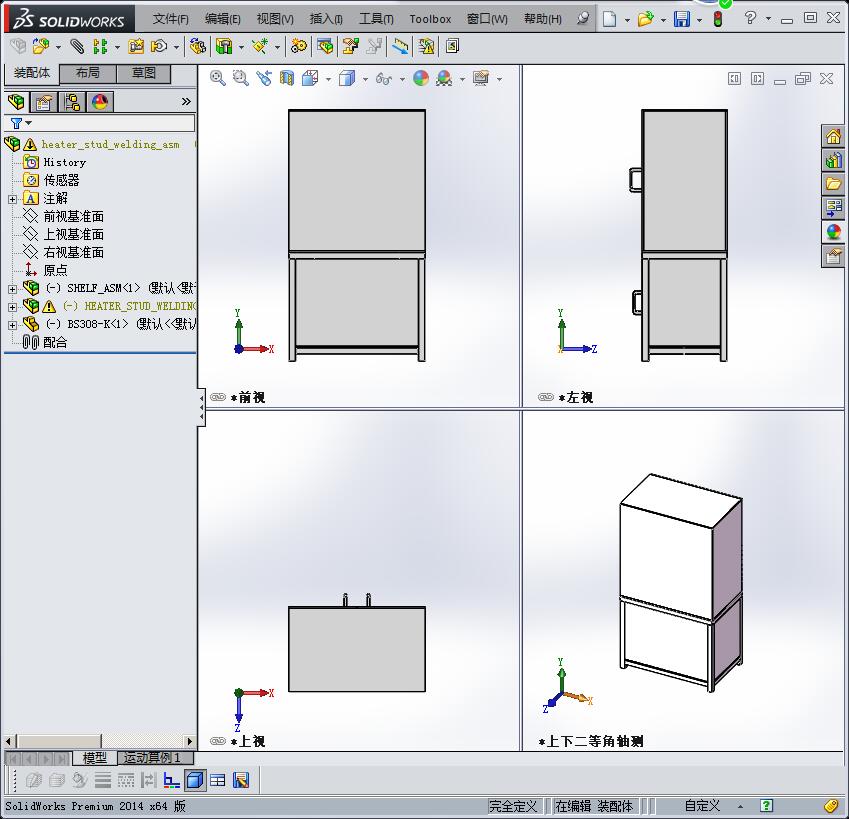Click the Linear Component Pattern icon
849x819 pixels.
[x=100, y=47]
